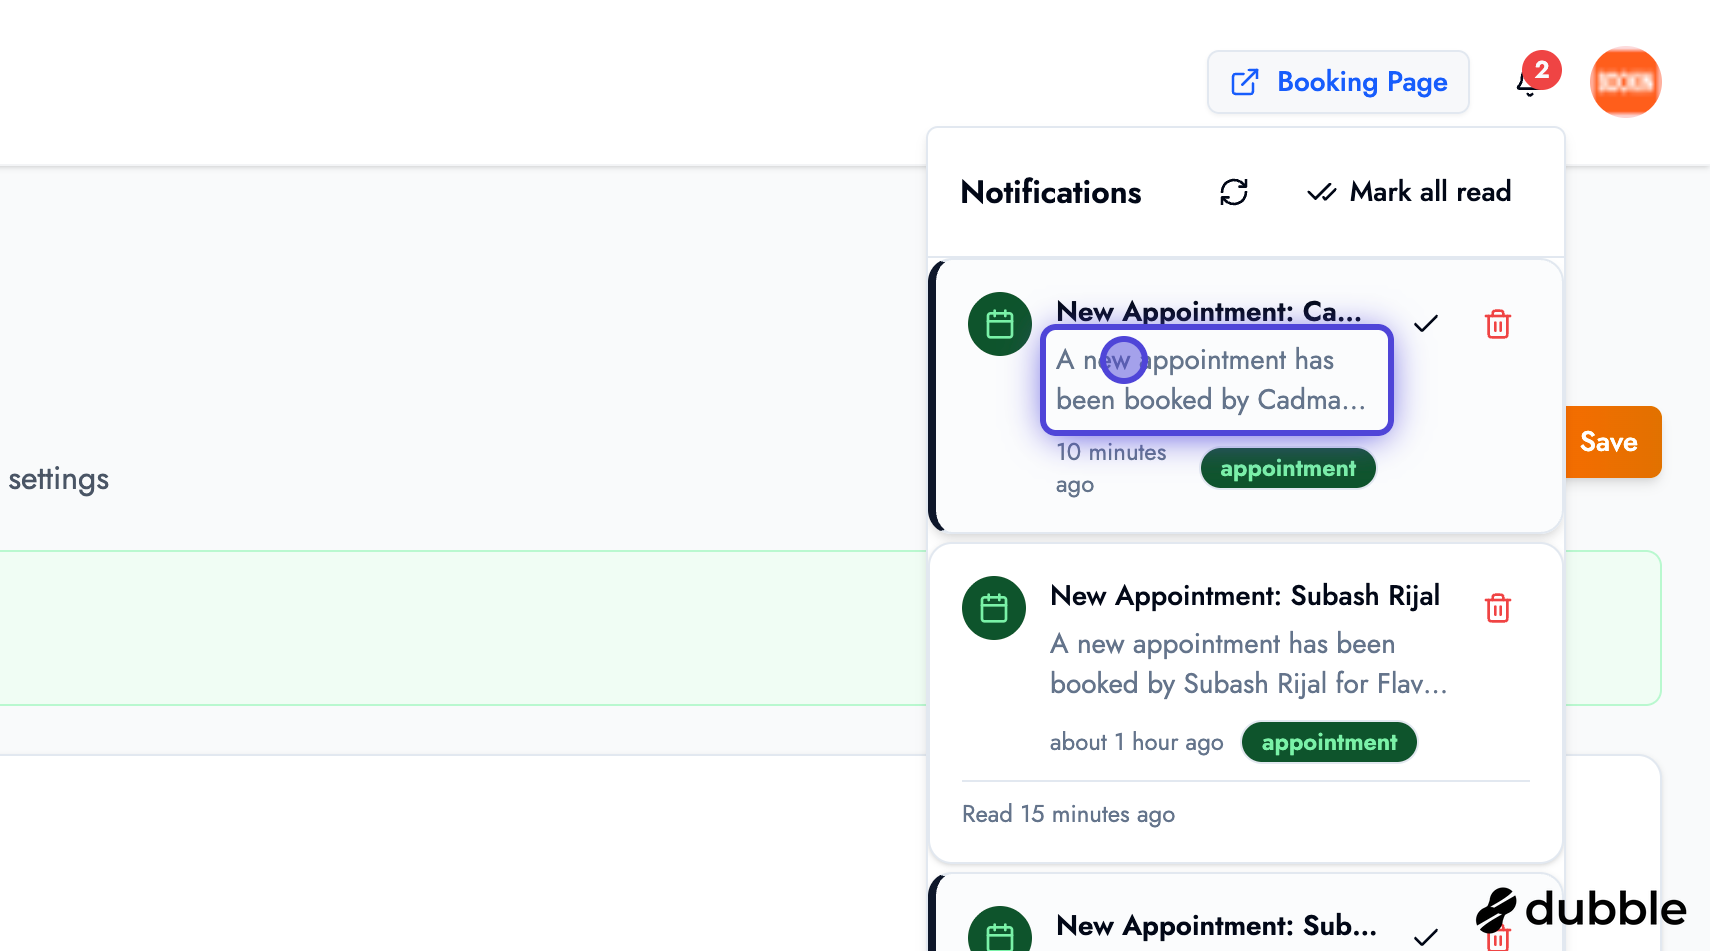Select Mark all read

pyautogui.click(x=1430, y=191)
